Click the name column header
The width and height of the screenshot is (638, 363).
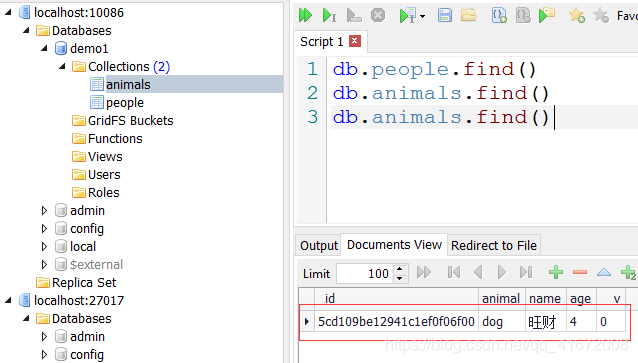[545, 298]
